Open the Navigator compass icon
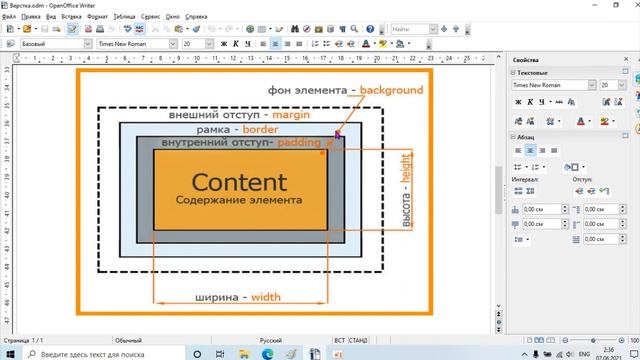The width and height of the screenshot is (640, 360). 307,29
